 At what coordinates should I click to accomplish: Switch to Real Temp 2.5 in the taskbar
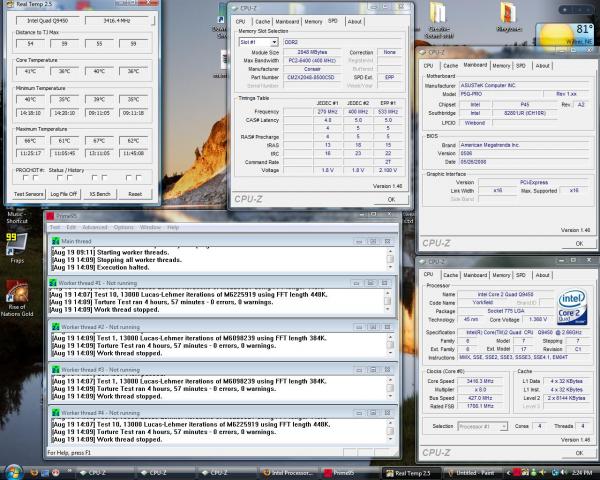(411, 473)
